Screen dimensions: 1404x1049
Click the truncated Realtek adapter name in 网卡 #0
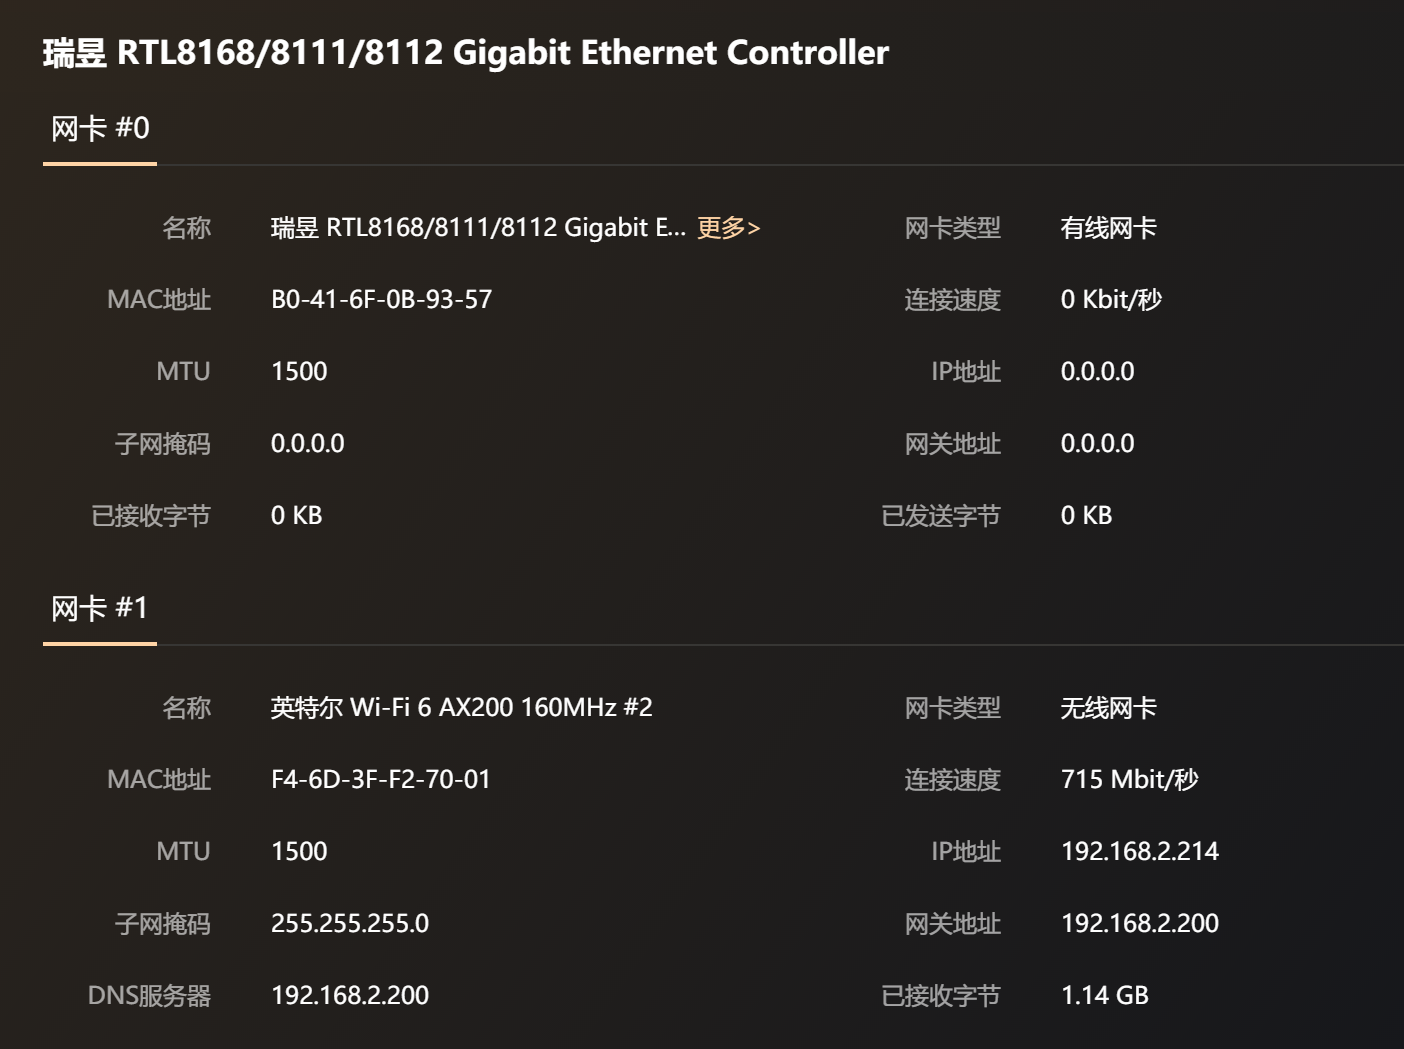tap(477, 228)
